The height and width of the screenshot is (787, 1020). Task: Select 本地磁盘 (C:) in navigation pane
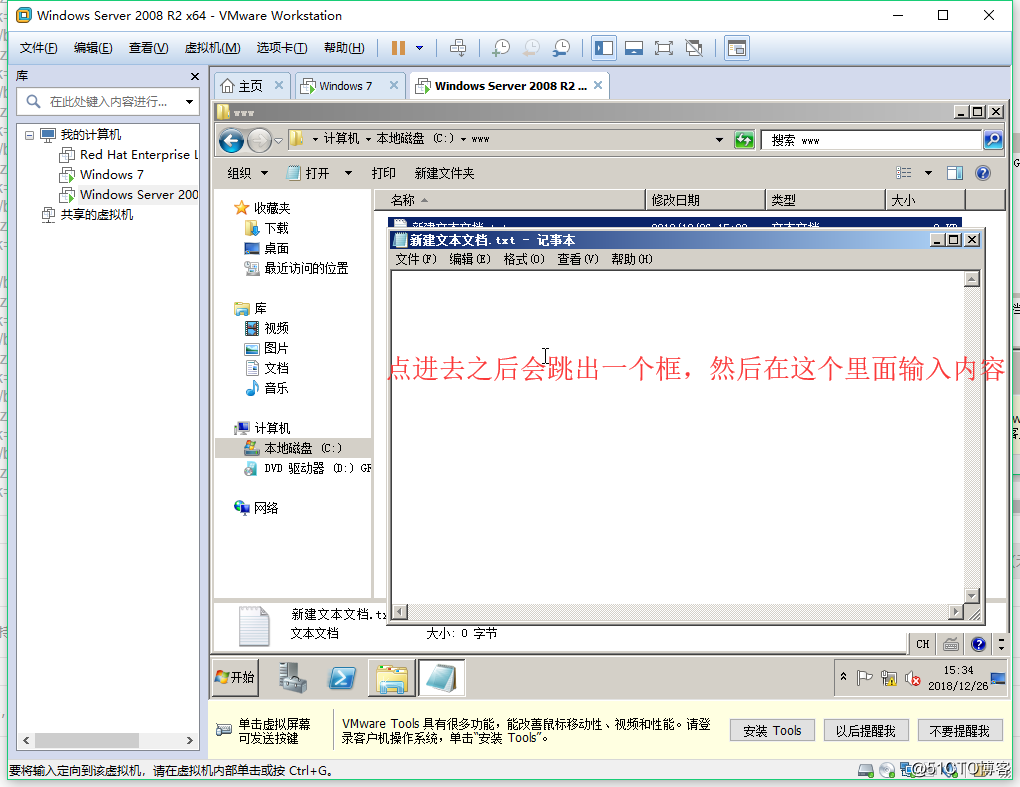pyautogui.click(x=293, y=448)
